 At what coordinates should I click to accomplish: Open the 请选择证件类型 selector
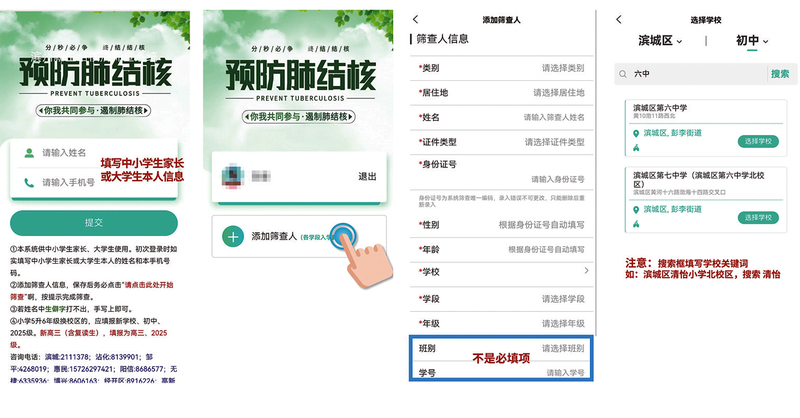coord(555,142)
